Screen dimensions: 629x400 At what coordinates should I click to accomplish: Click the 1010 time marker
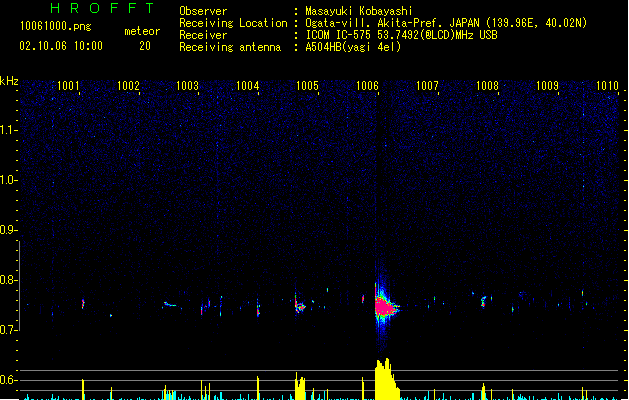tap(607, 86)
